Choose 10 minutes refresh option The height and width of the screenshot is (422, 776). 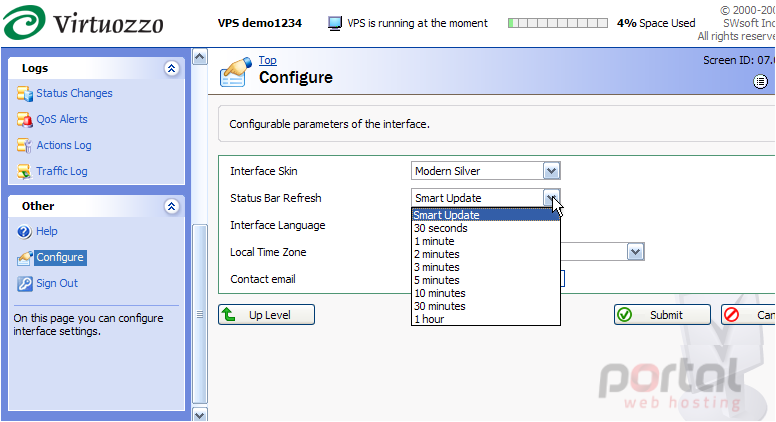click(x=485, y=293)
